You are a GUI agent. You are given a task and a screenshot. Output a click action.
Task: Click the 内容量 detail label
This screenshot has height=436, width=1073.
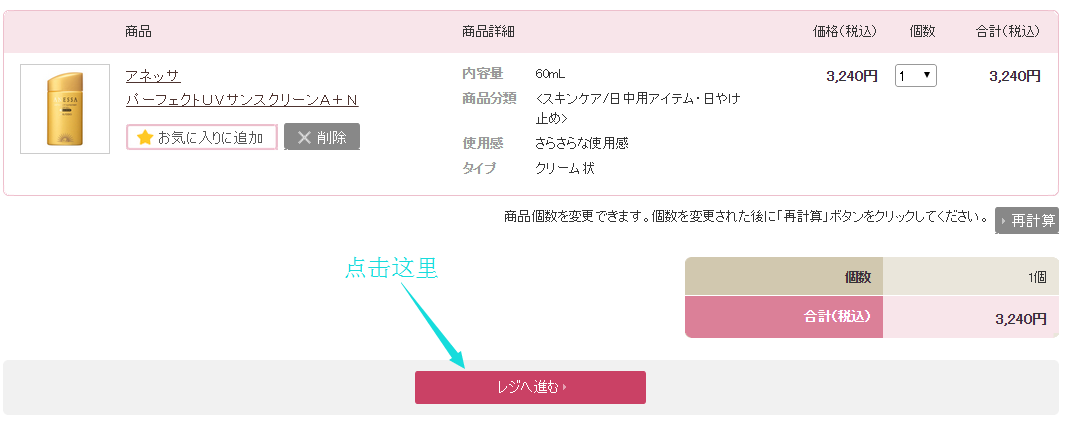pos(483,74)
